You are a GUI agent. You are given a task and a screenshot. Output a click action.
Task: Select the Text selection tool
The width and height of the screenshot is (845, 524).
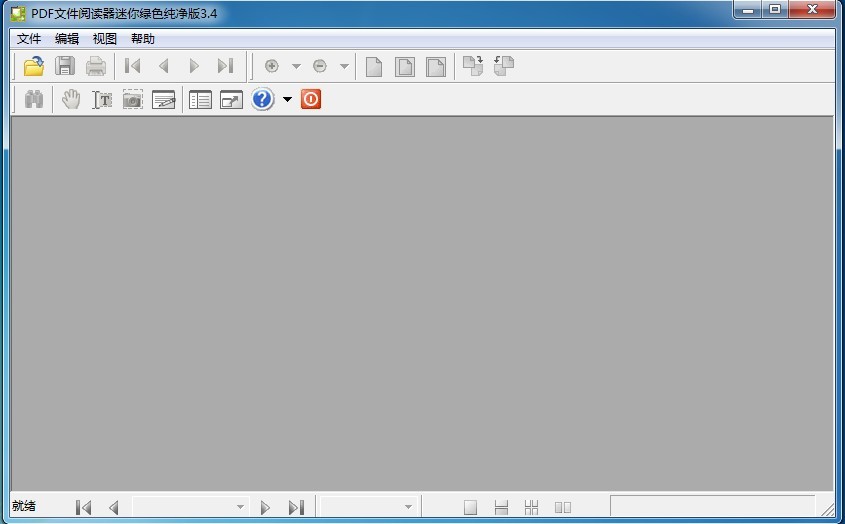pyautogui.click(x=102, y=100)
